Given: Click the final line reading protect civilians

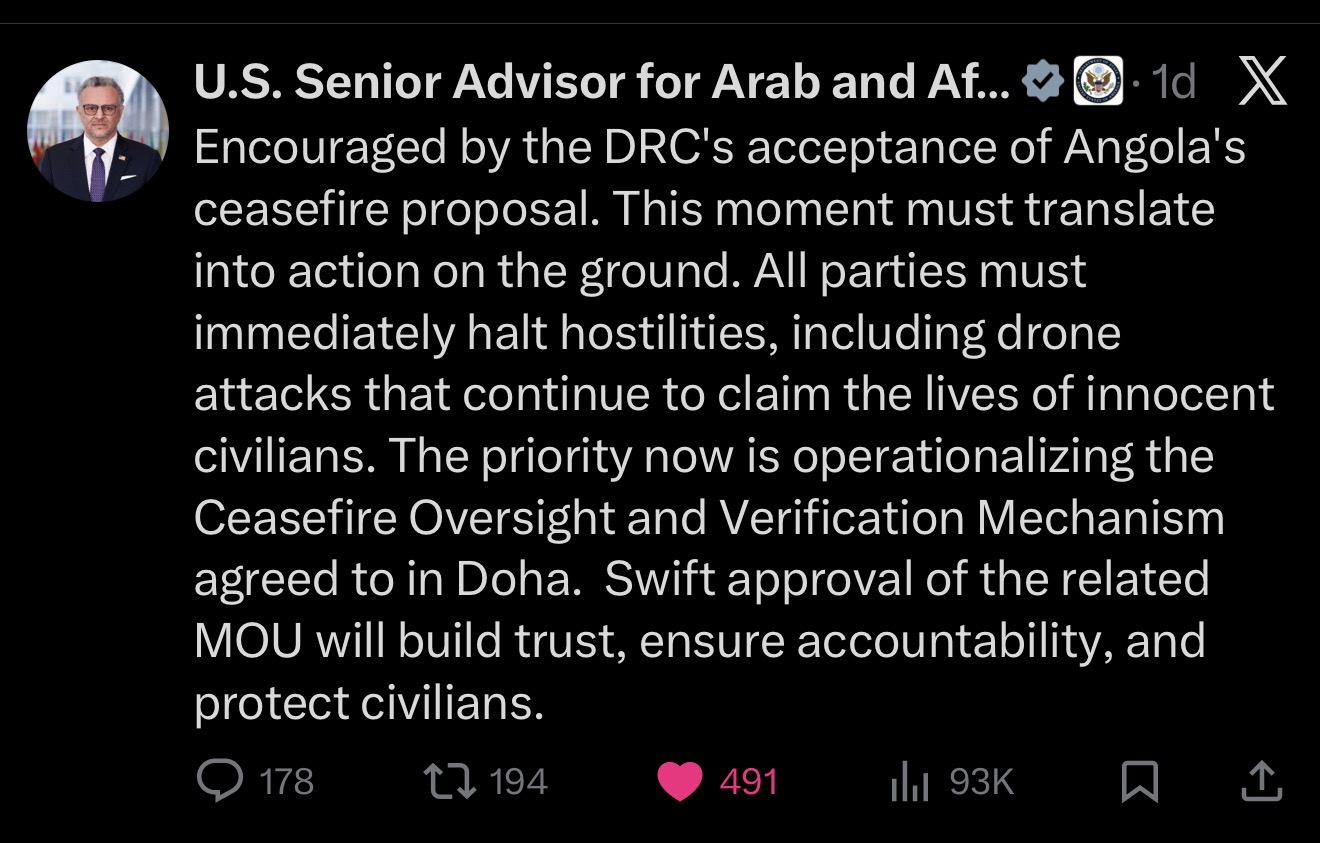Looking at the screenshot, I should pos(368,703).
